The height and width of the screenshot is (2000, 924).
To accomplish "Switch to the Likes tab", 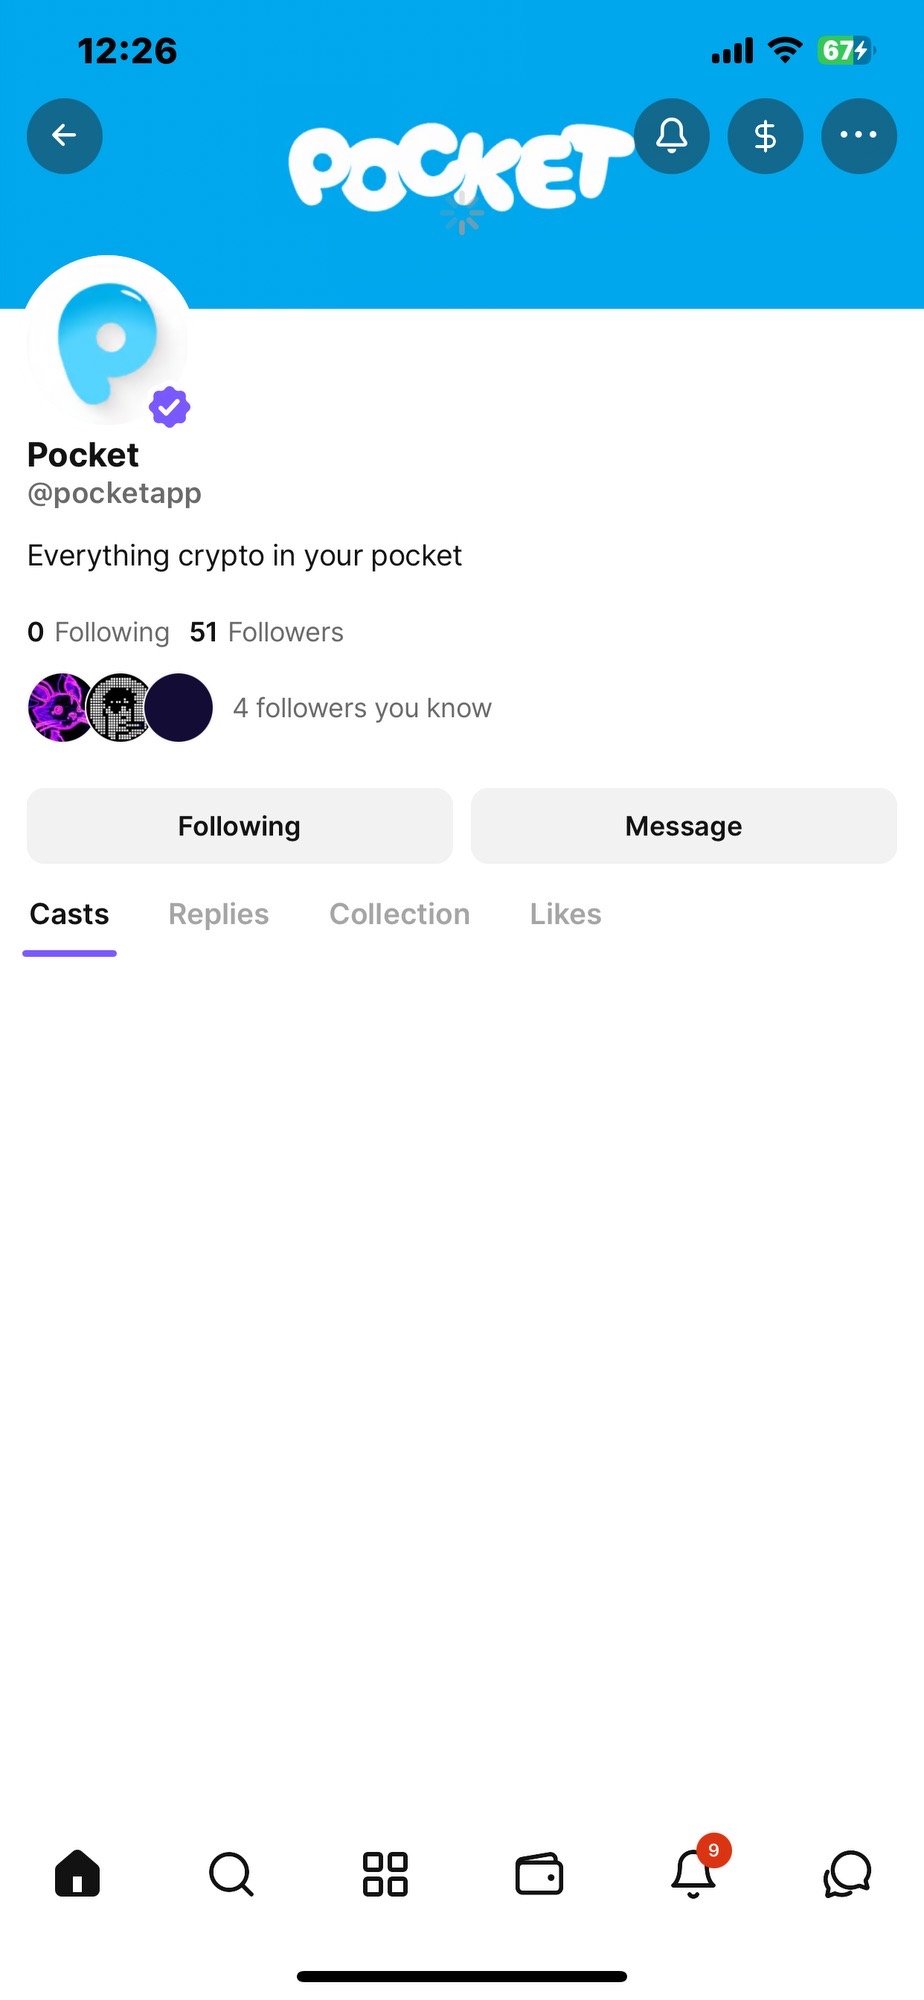I will click(x=565, y=914).
